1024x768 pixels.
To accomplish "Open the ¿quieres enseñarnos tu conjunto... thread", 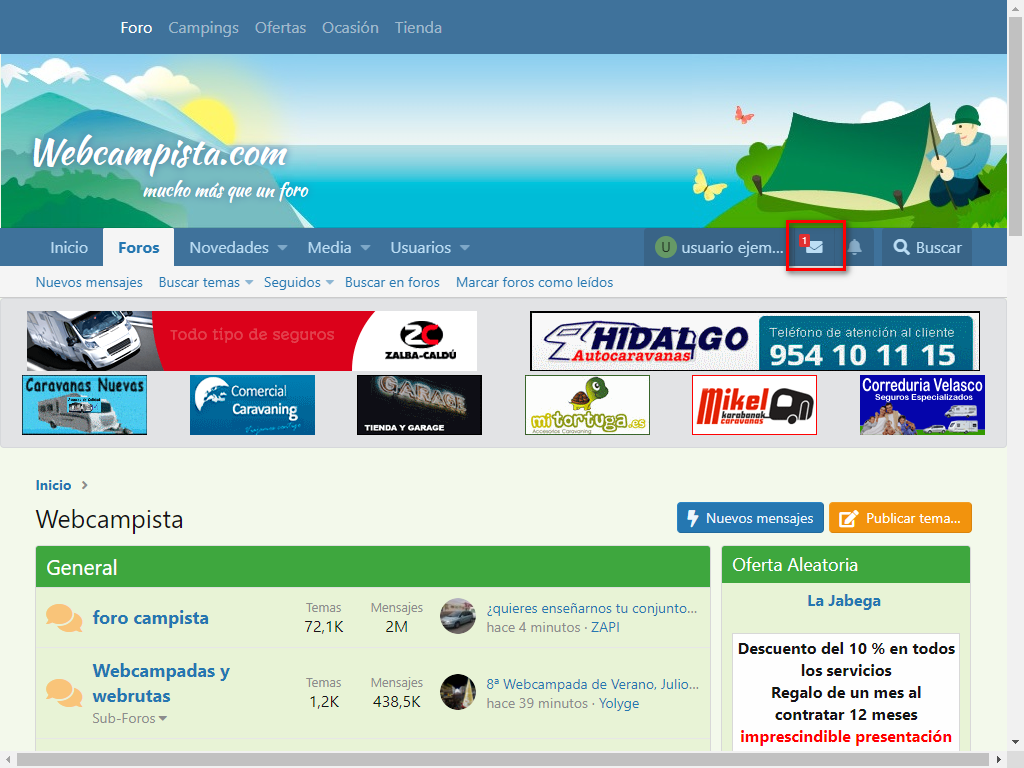I will pos(592,608).
